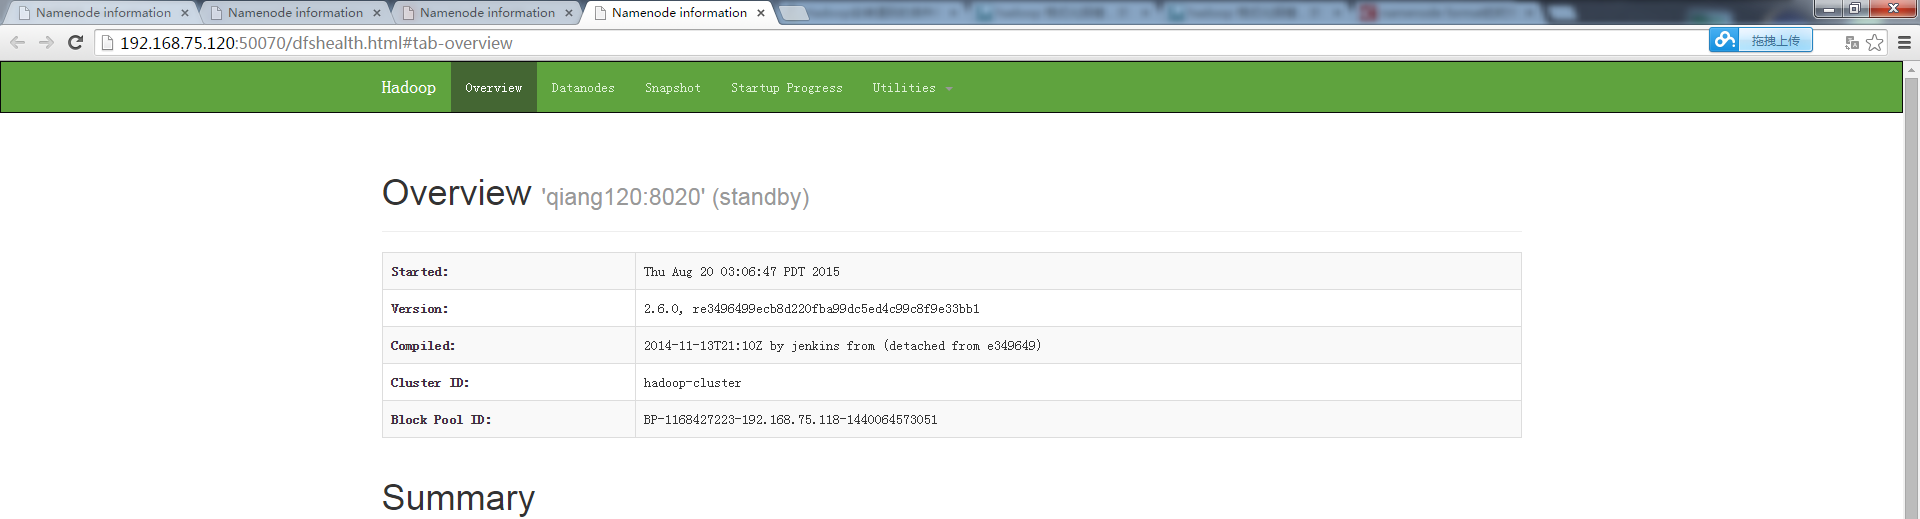Image resolution: width=1920 pixels, height=519 pixels.
Task: Click the Summary section heading
Action: click(x=459, y=497)
